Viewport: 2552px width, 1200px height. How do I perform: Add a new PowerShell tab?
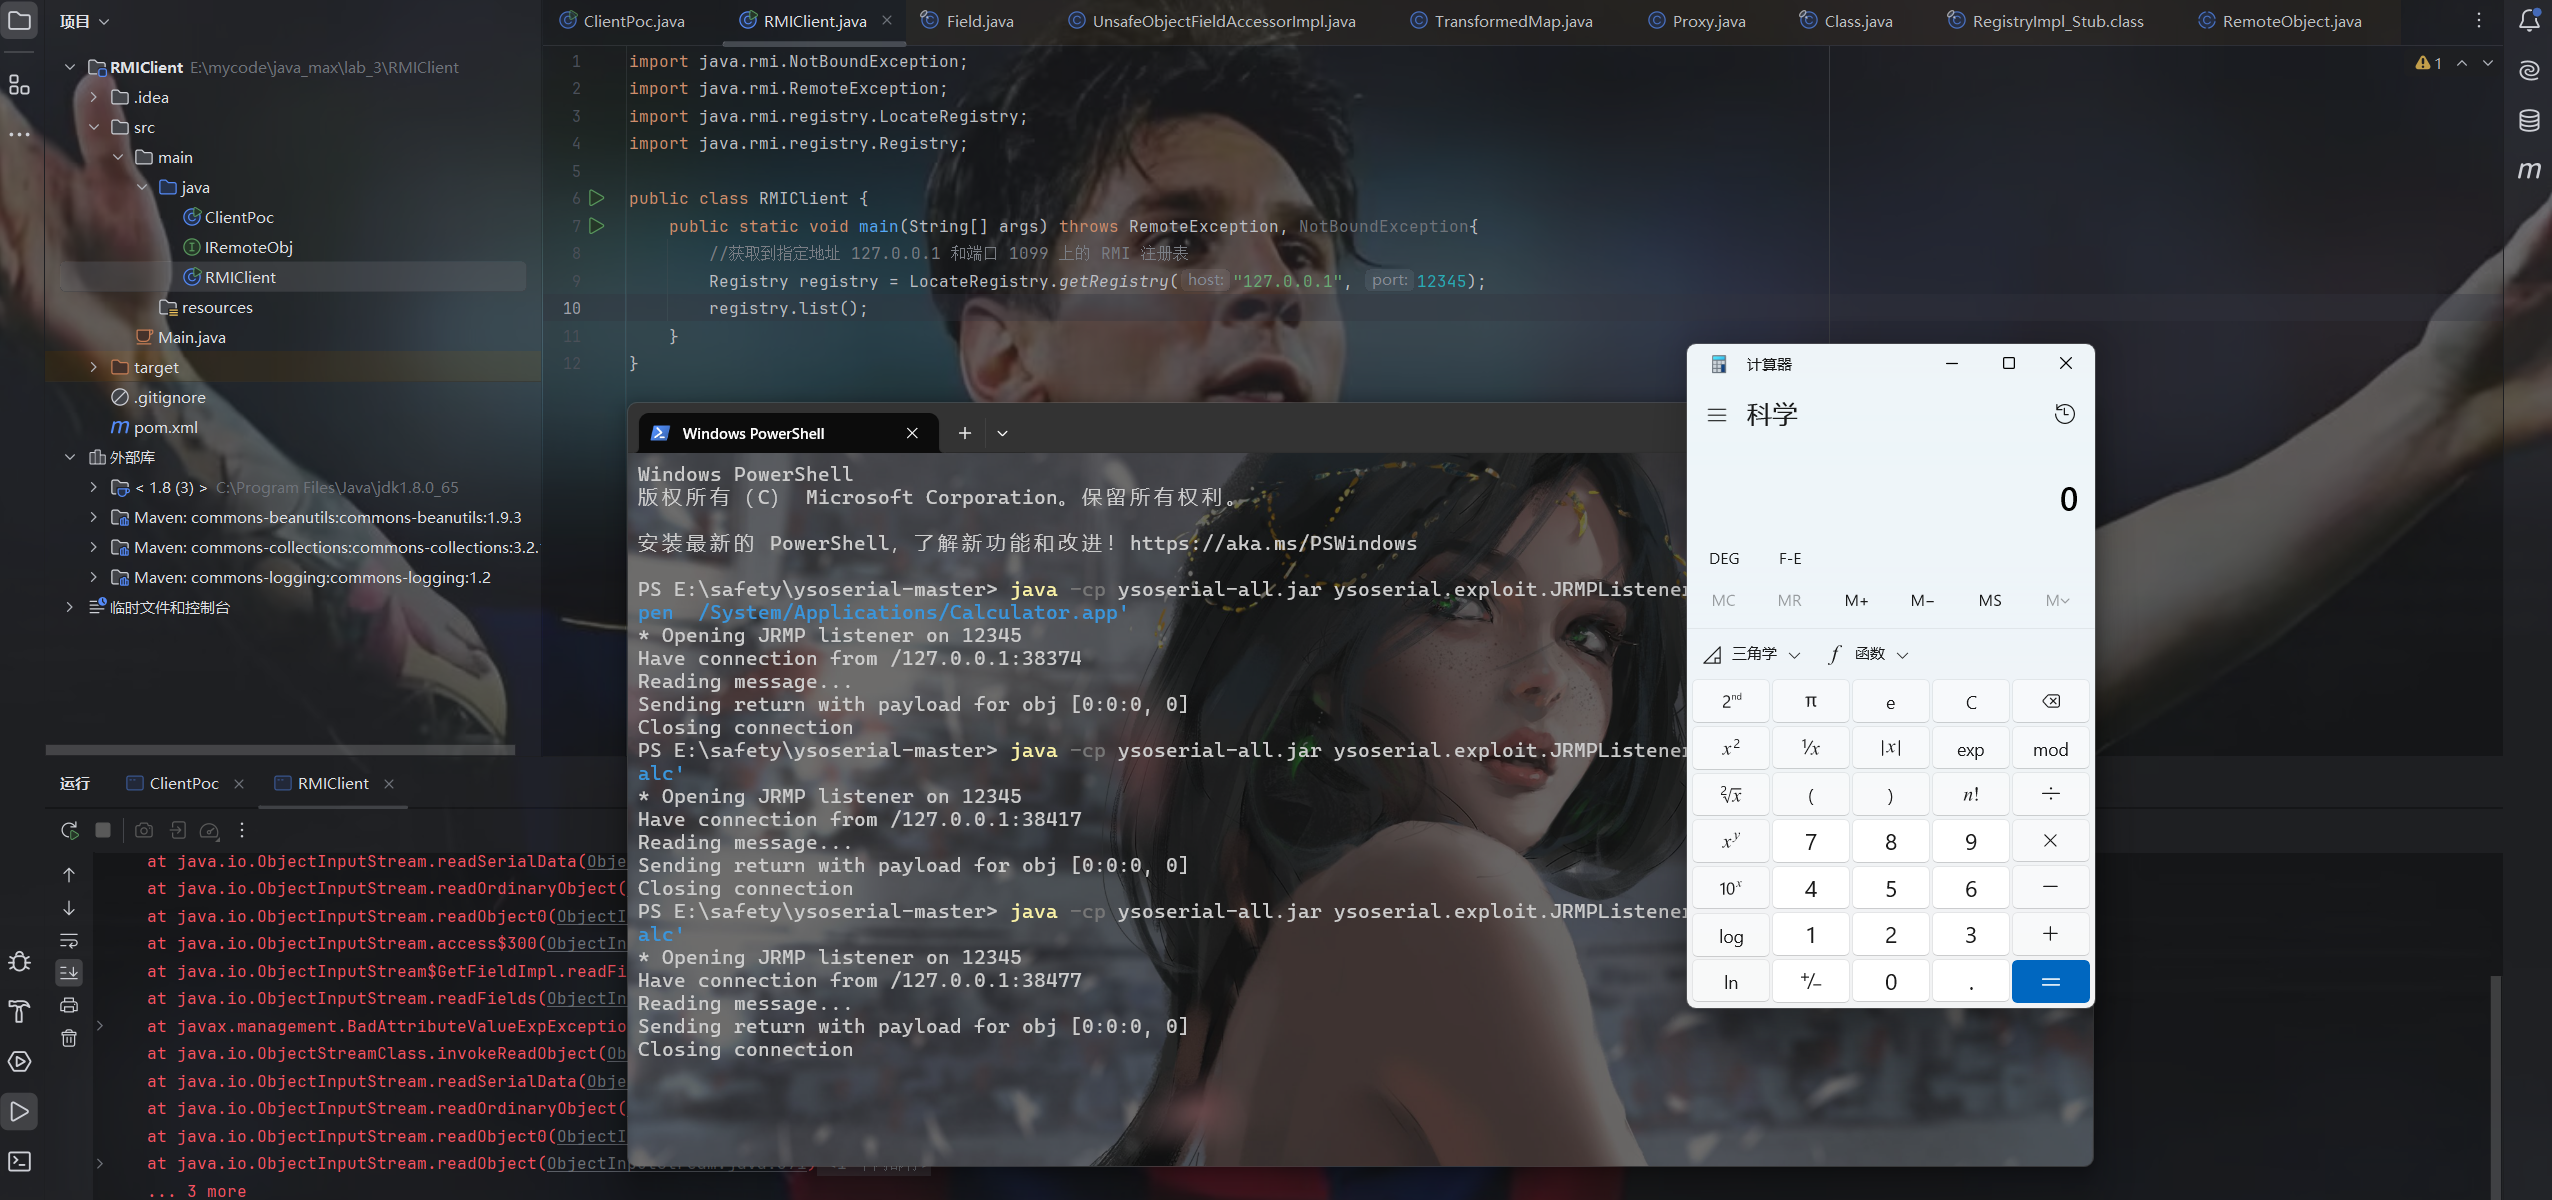[x=964, y=433]
